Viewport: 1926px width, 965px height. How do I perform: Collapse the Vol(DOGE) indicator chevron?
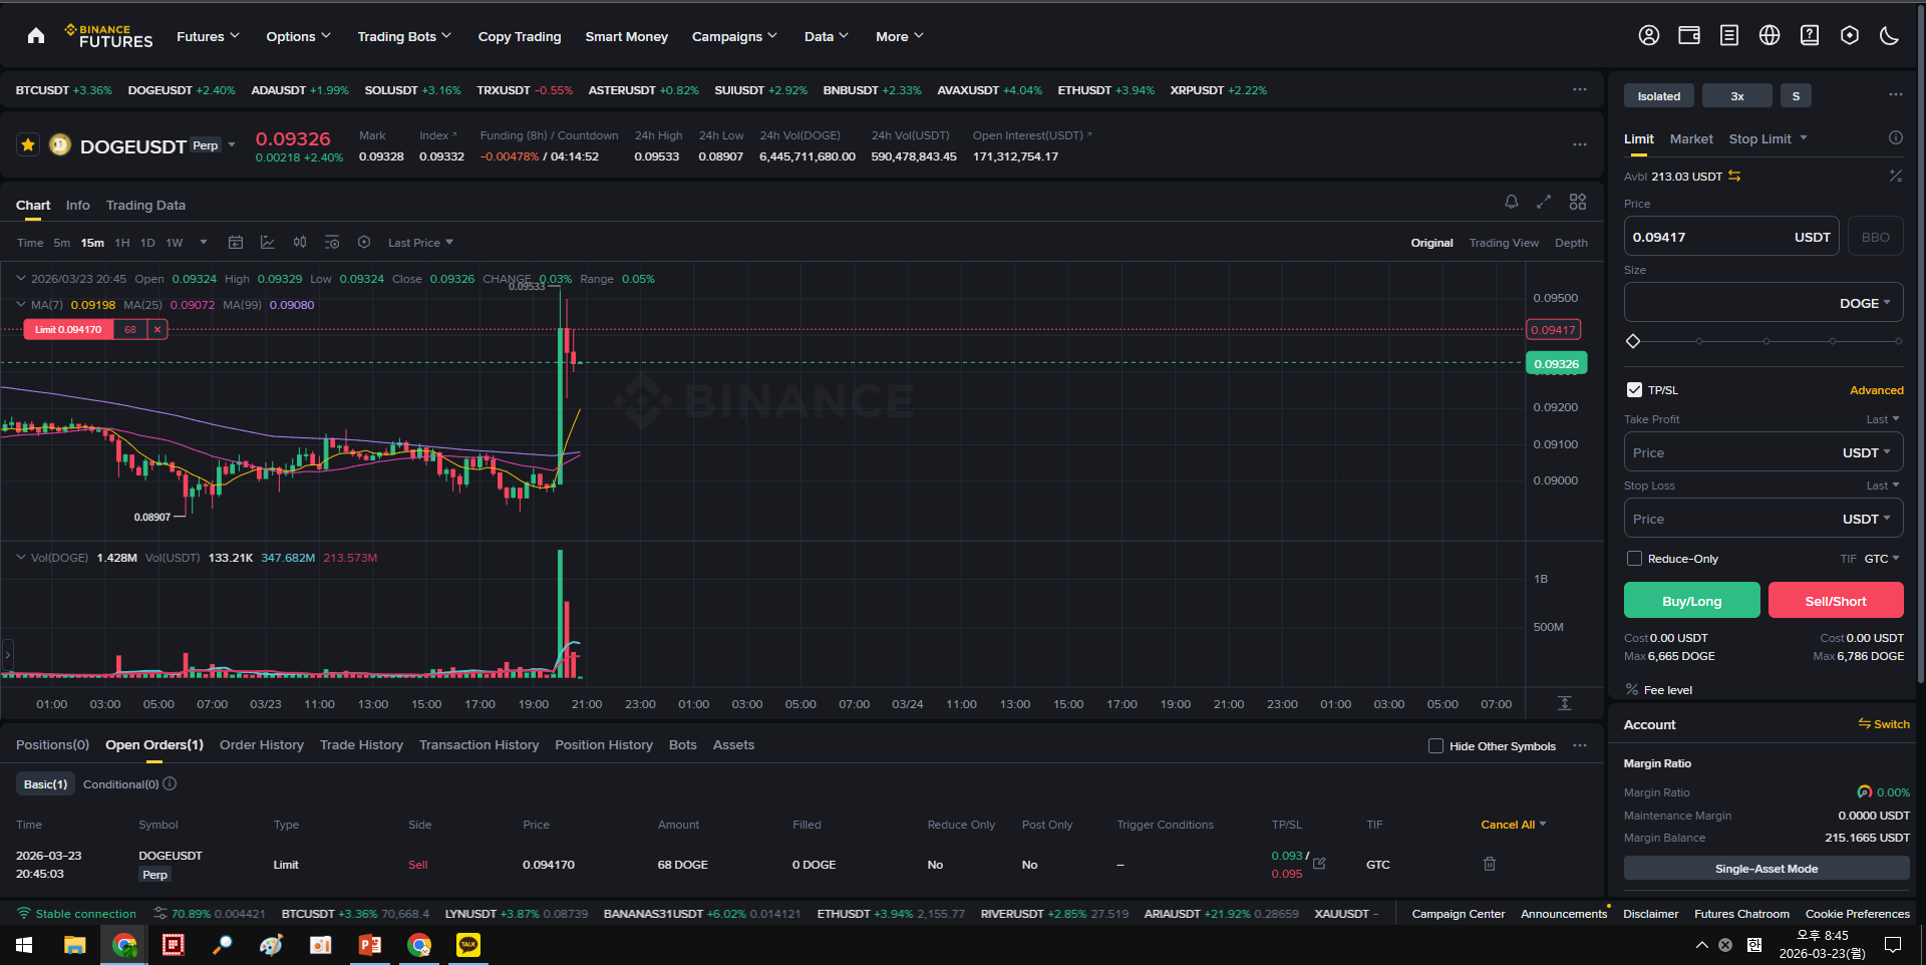point(20,558)
